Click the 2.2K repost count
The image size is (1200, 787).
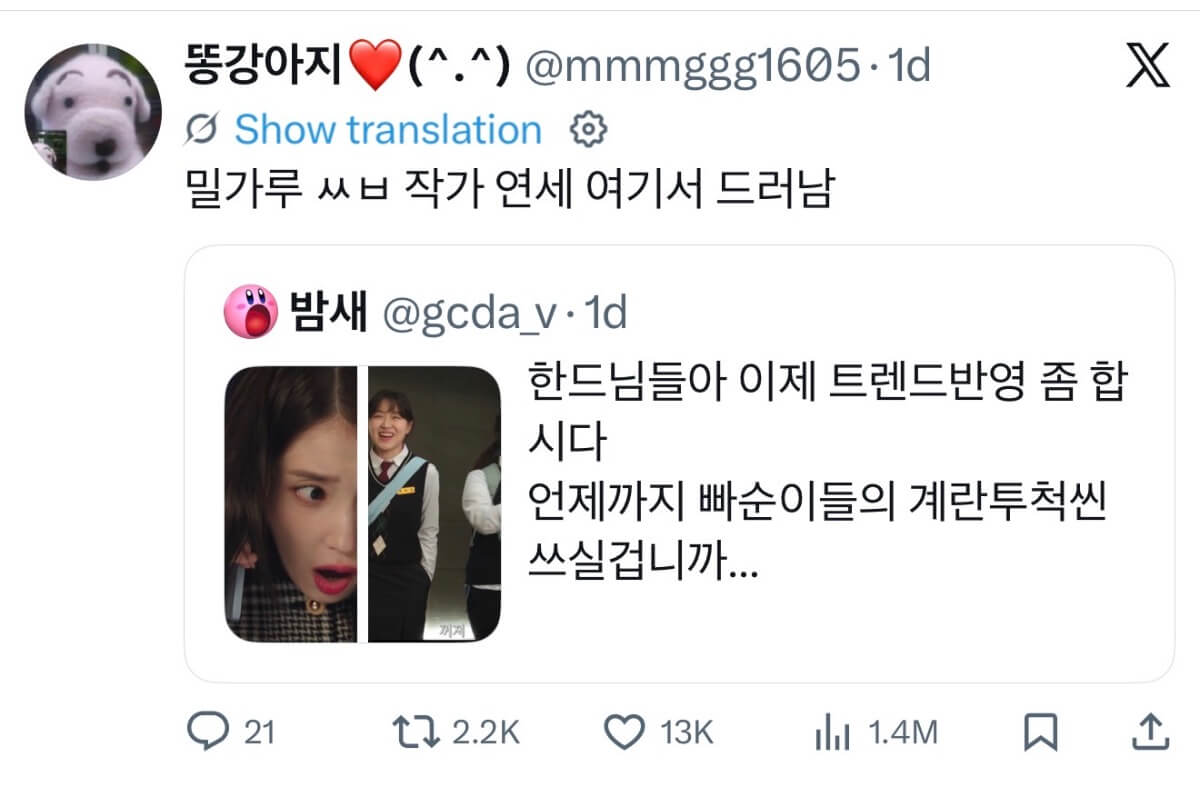(x=486, y=734)
